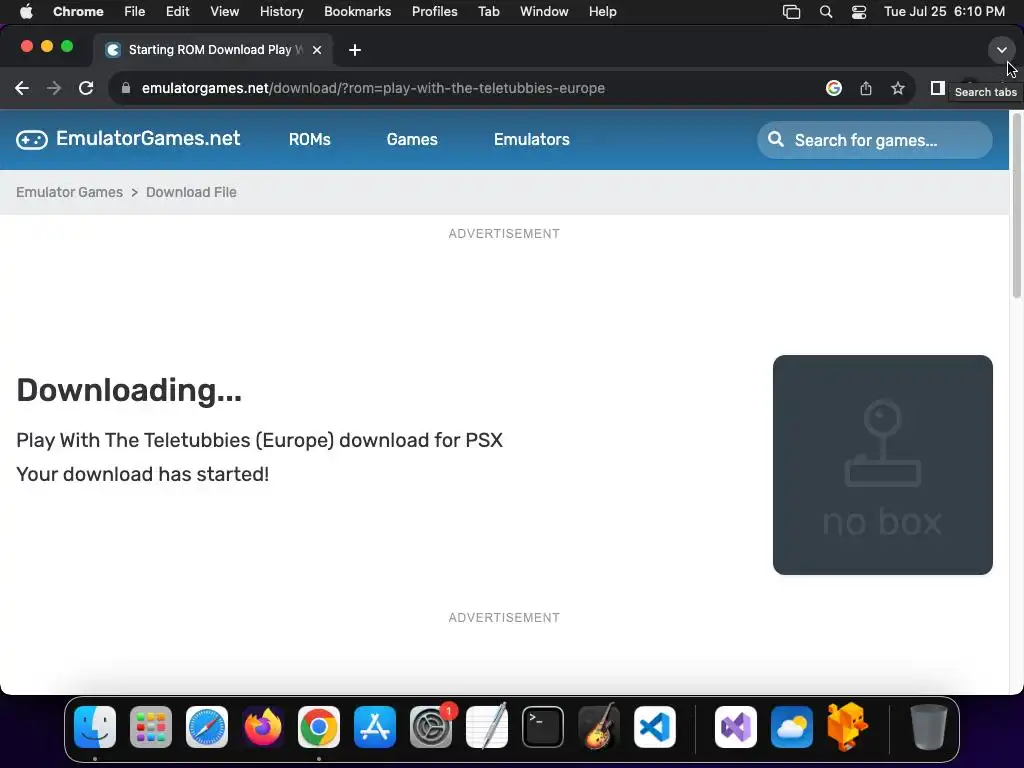Launch Firefox from the dock
This screenshot has width=1024, height=768.
click(x=263, y=727)
